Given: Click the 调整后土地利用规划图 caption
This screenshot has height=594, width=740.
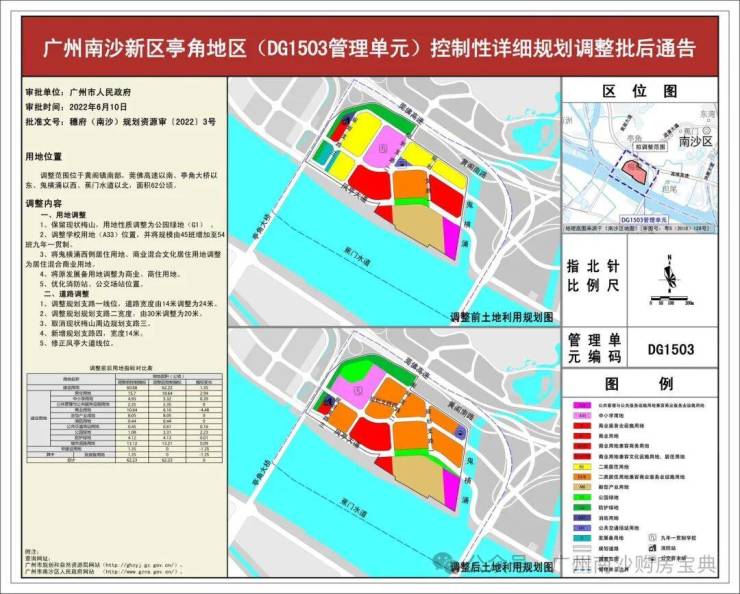Looking at the screenshot, I should coord(501,567).
